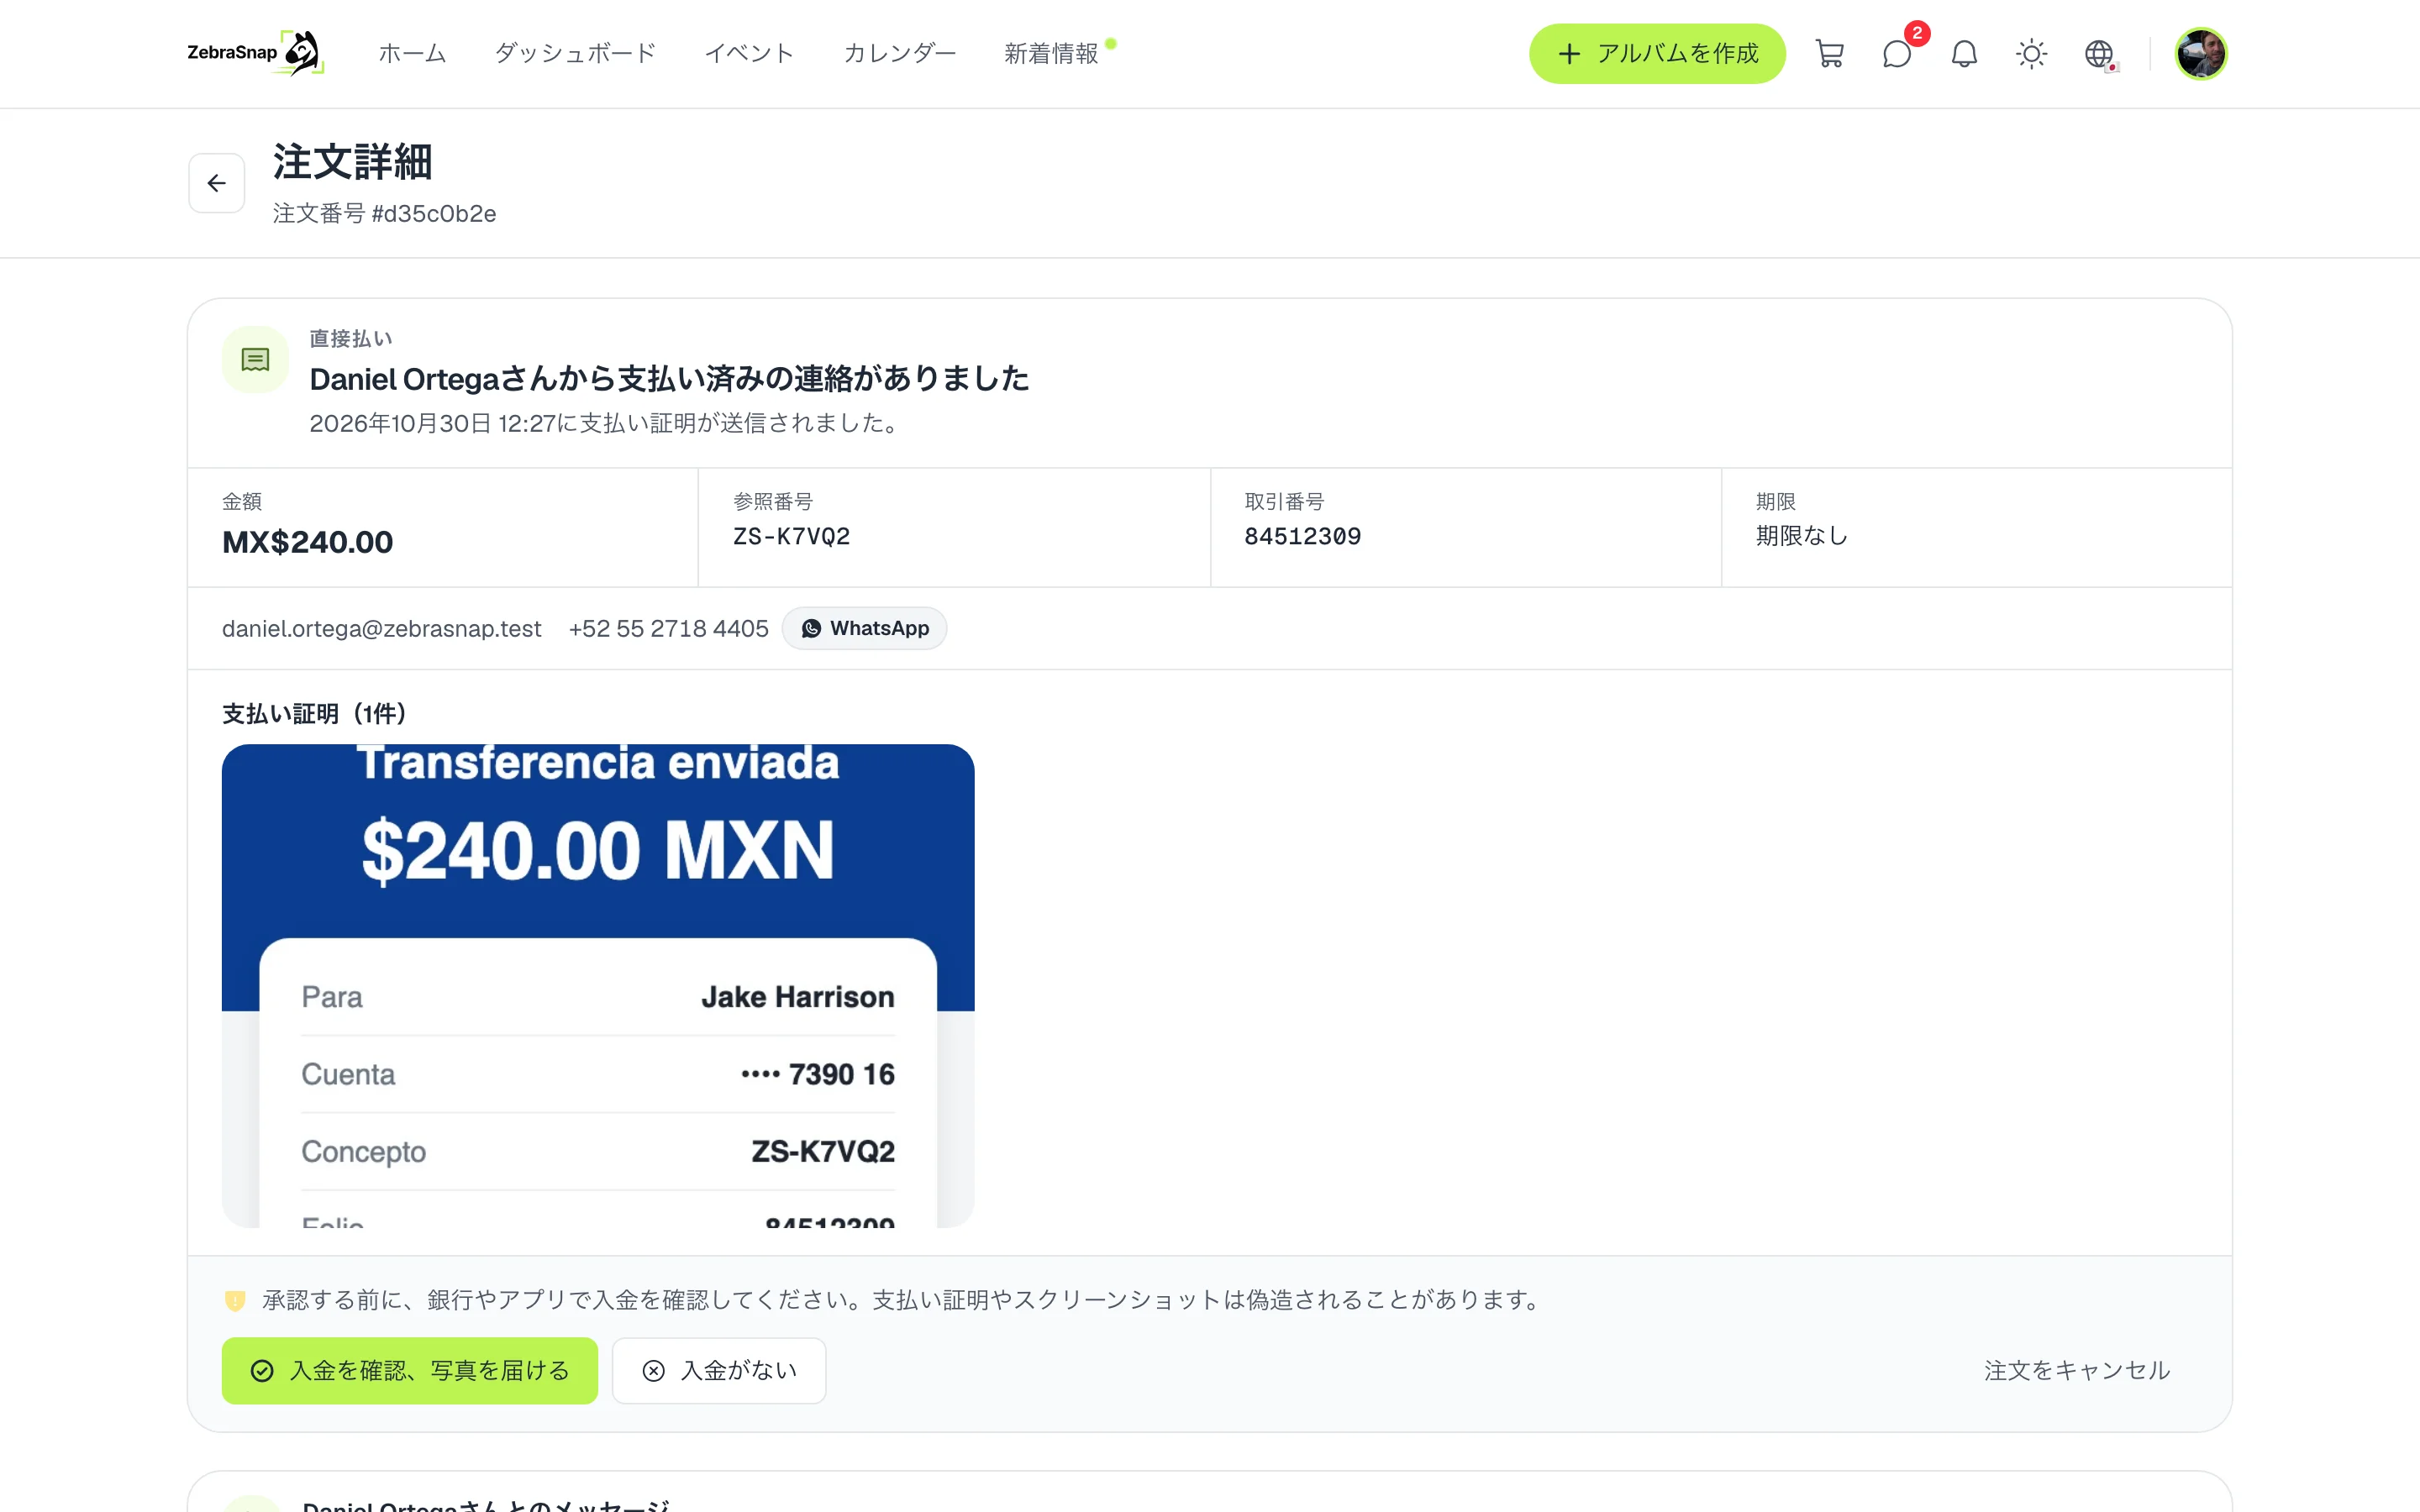Select the reference number ZS-K7VQ2
The image size is (2420, 1512).
pyautogui.click(x=791, y=537)
